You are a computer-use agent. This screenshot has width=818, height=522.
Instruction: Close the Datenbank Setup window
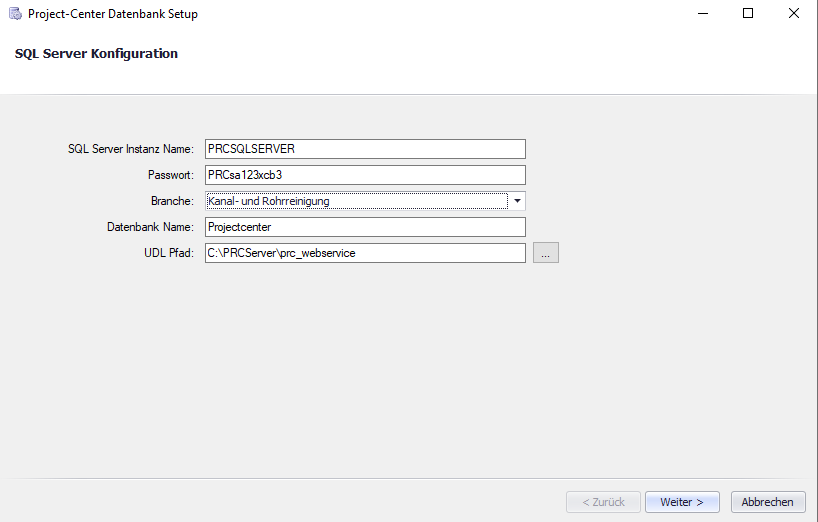point(794,14)
